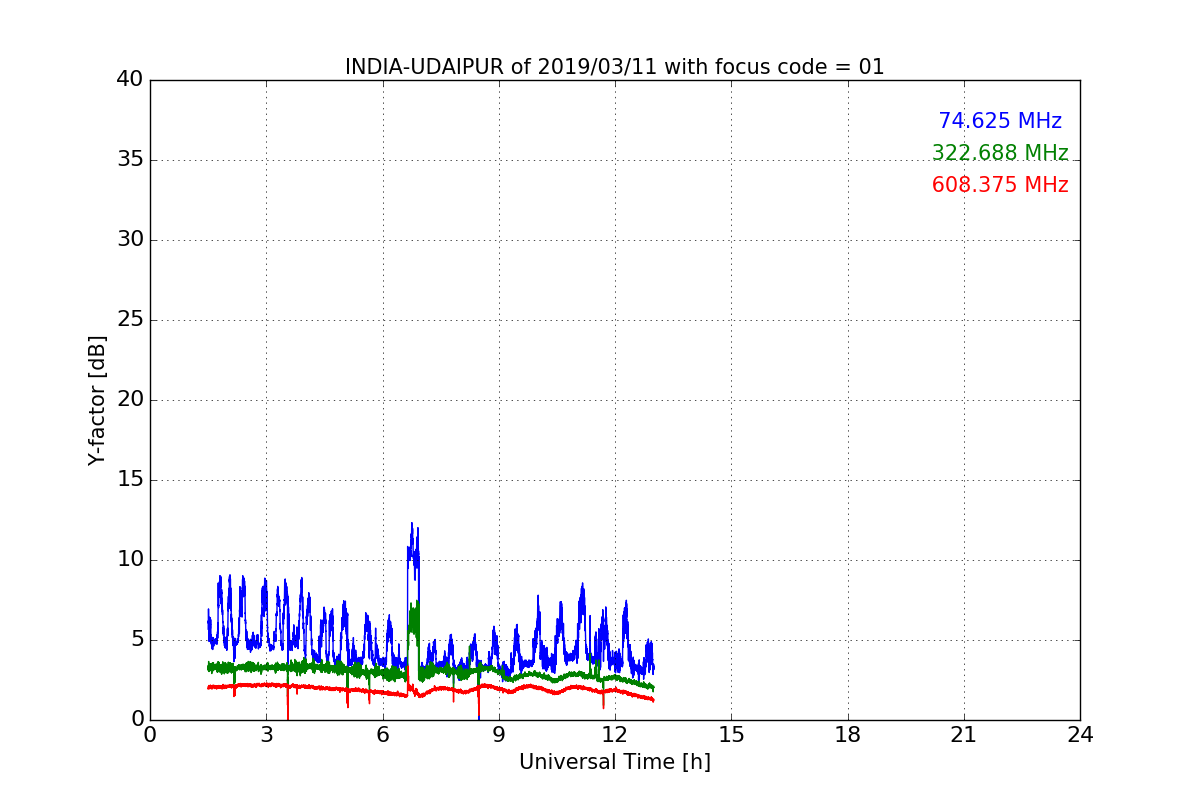The width and height of the screenshot is (1200, 800).
Task: Click the y-axis tick label 20
Action: [130, 400]
